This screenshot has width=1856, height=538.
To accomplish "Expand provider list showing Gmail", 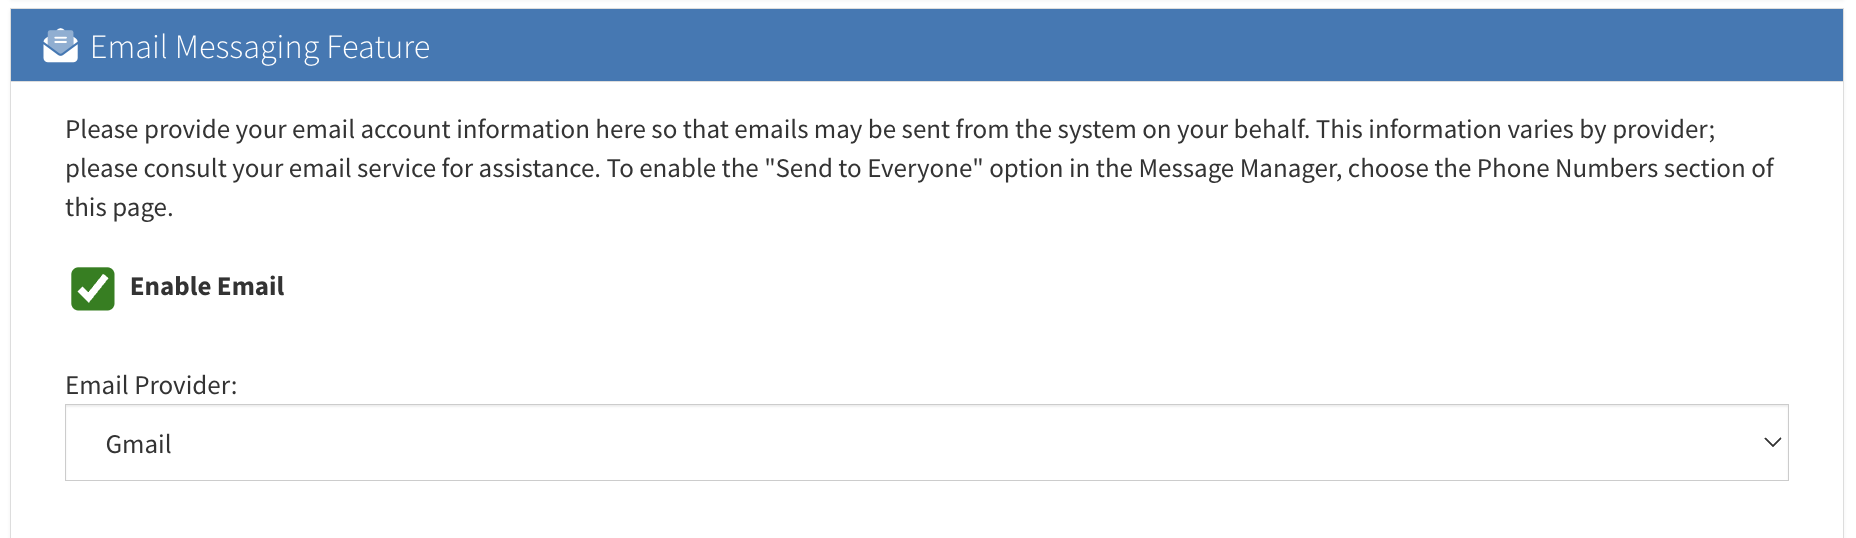I will click(x=926, y=443).
